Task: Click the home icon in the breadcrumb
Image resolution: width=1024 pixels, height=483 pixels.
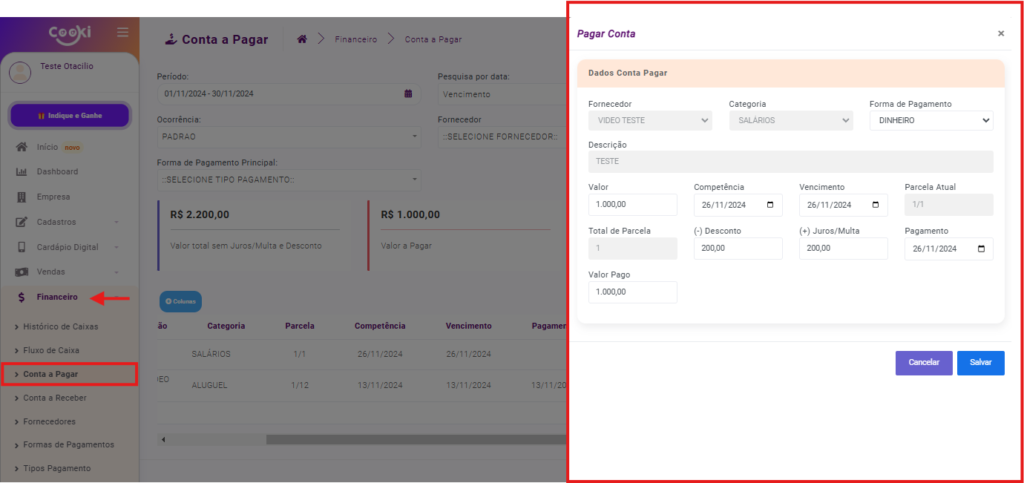Action: coord(302,39)
